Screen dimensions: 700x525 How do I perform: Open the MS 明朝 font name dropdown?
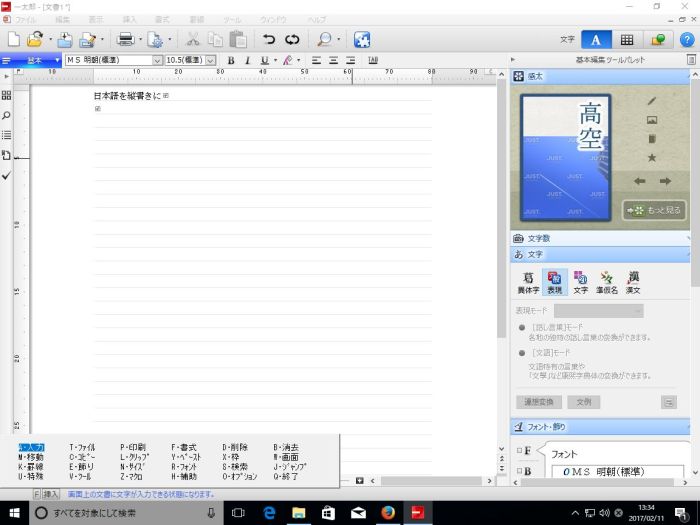pyautogui.click(x=157, y=61)
